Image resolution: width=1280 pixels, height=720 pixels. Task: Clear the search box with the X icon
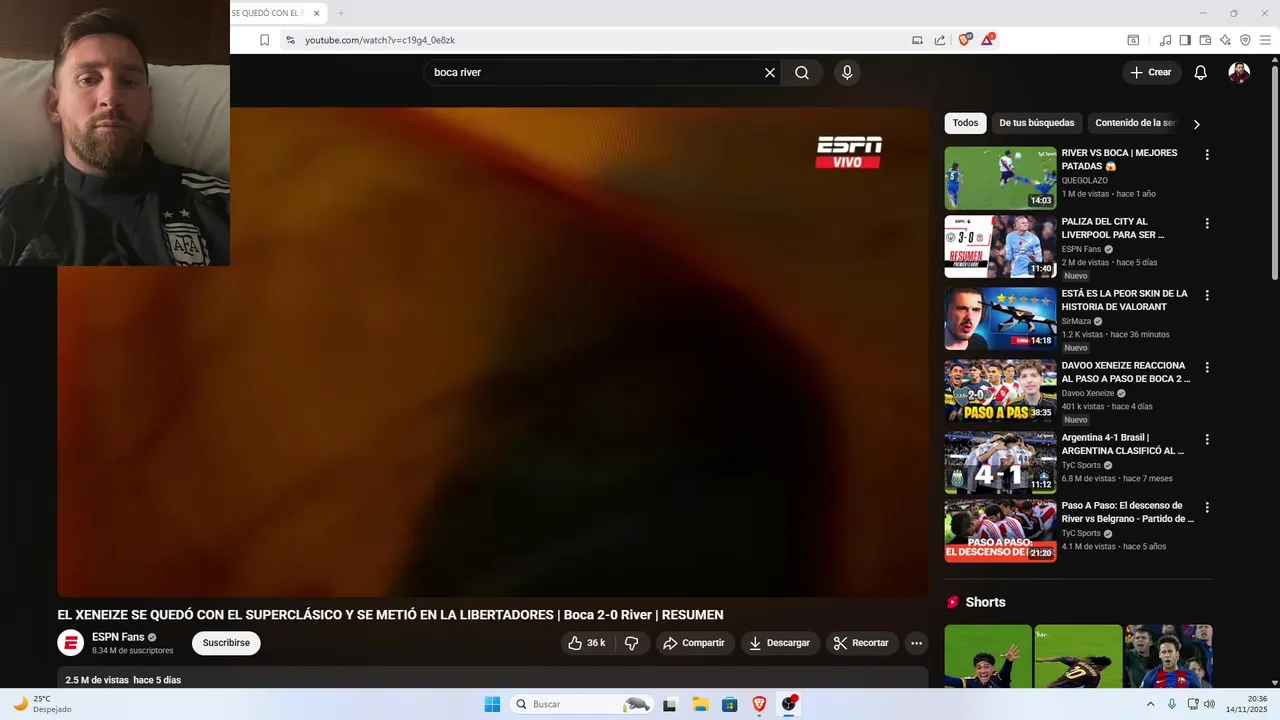pos(770,72)
